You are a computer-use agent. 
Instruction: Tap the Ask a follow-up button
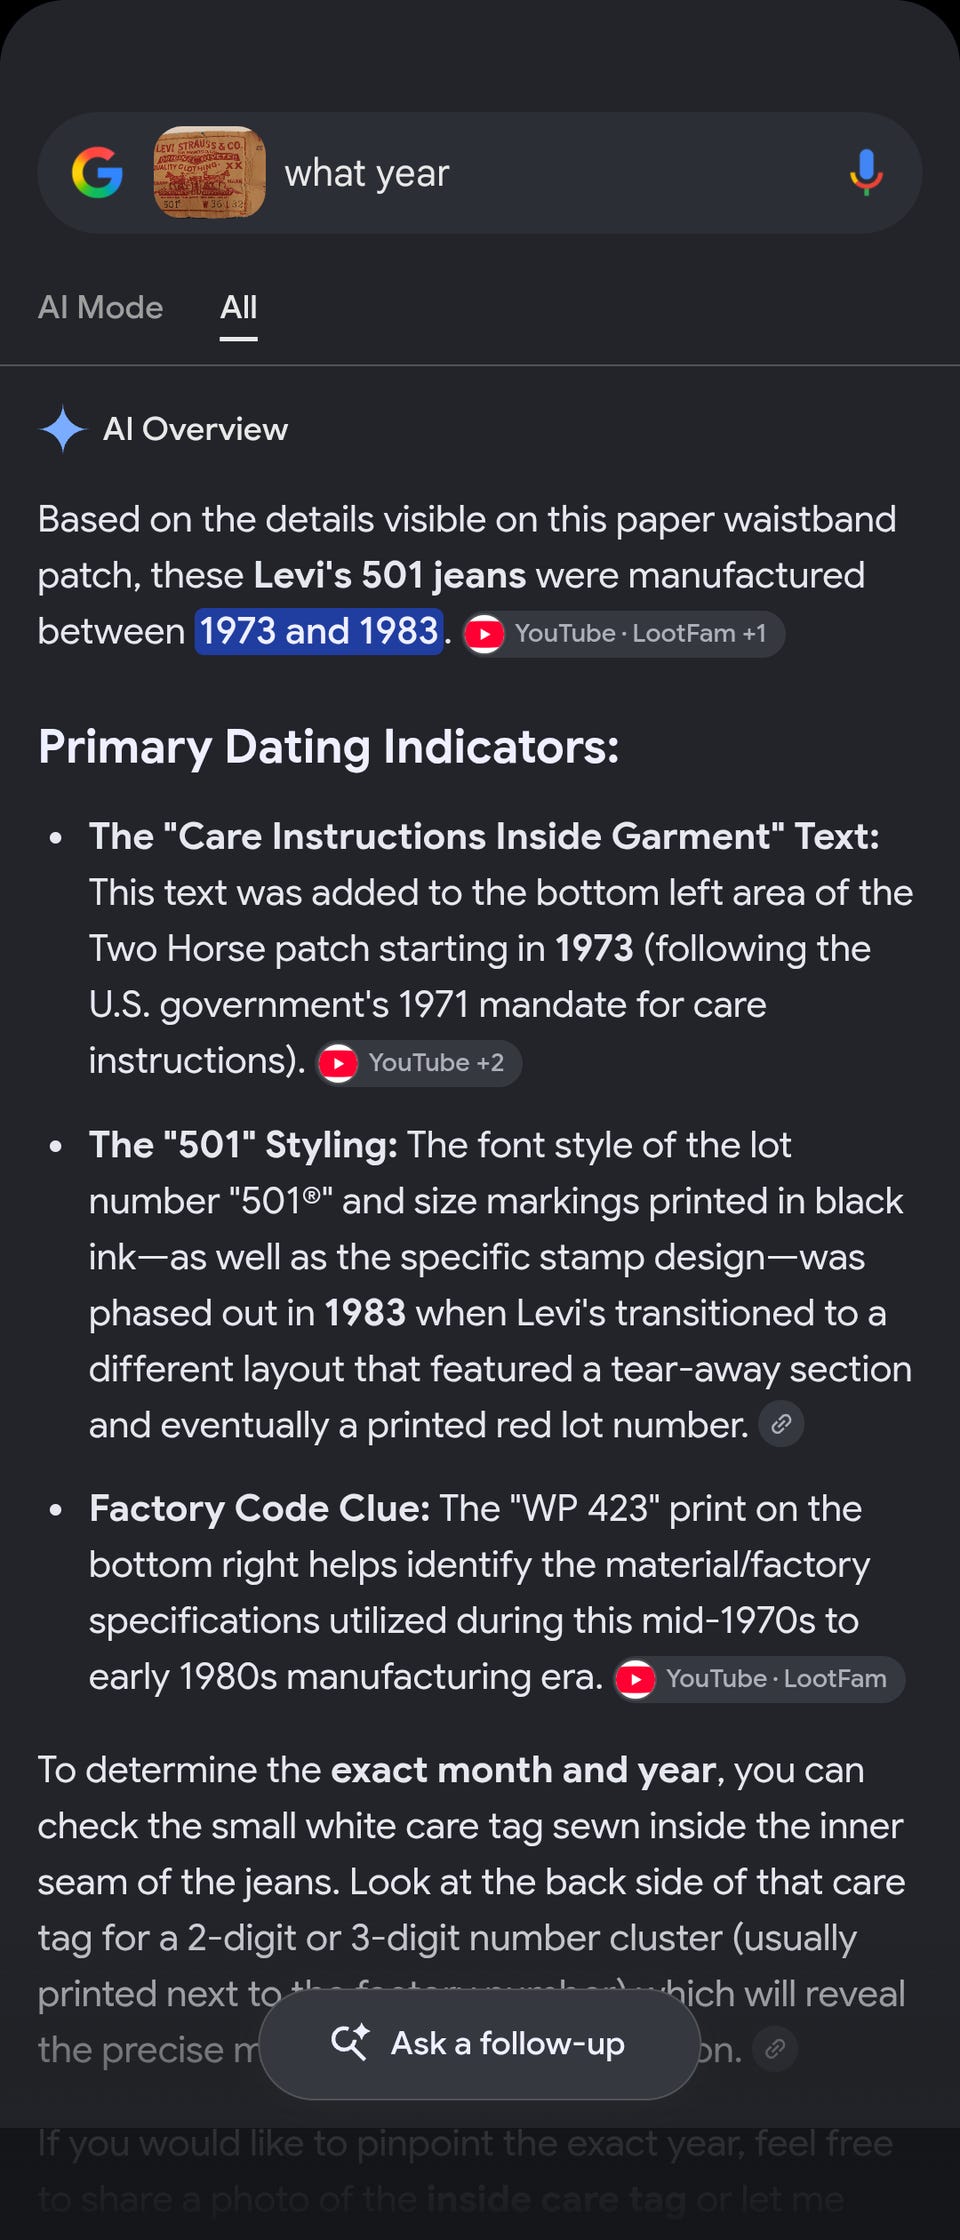click(479, 2043)
